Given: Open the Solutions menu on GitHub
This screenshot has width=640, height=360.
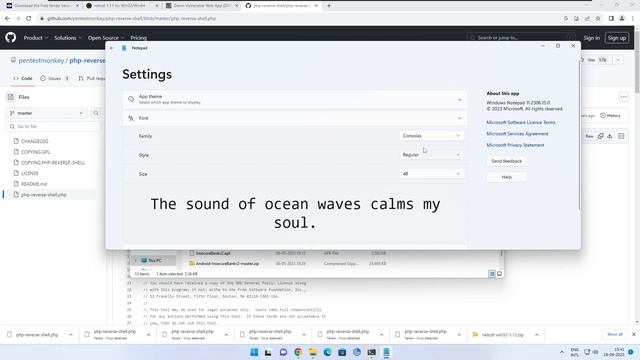Looking at the screenshot, I should point(68,38).
